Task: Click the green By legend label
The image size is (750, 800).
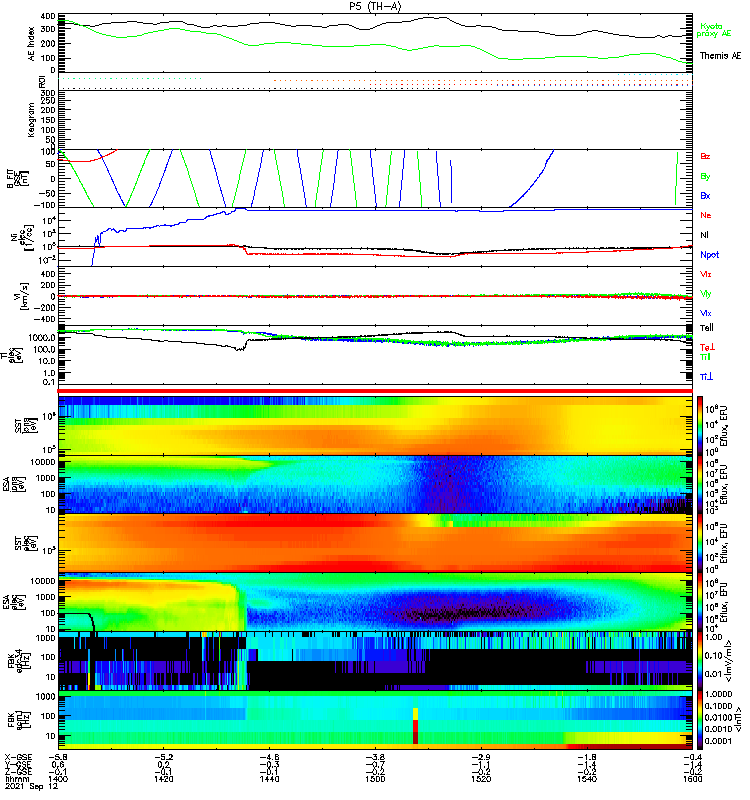Action: (705, 176)
